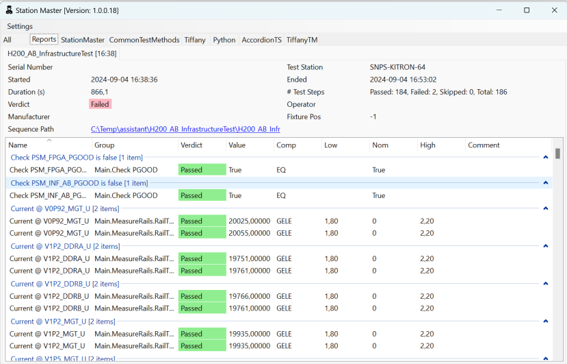Select H200_AB_InfrastructureTest [16:38] report tab
Viewport: 567px width, 364px height.
click(x=62, y=53)
